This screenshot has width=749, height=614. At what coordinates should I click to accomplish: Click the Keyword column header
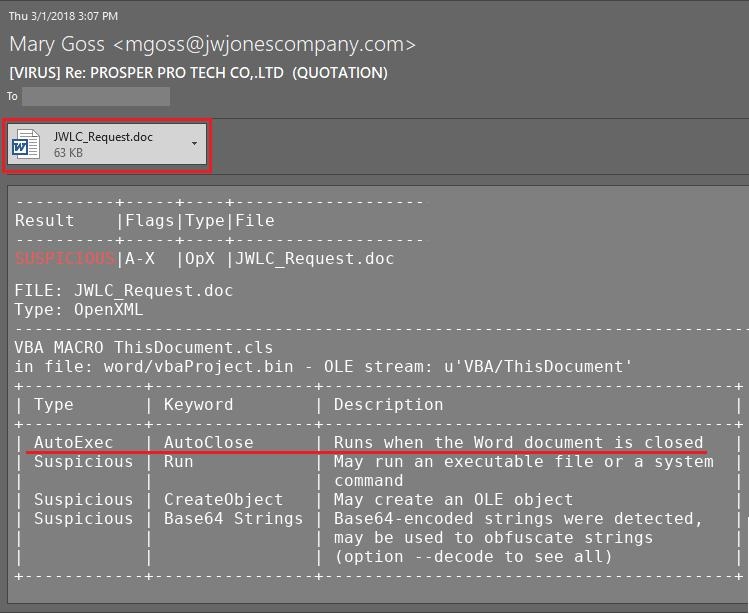pyautogui.click(x=198, y=405)
